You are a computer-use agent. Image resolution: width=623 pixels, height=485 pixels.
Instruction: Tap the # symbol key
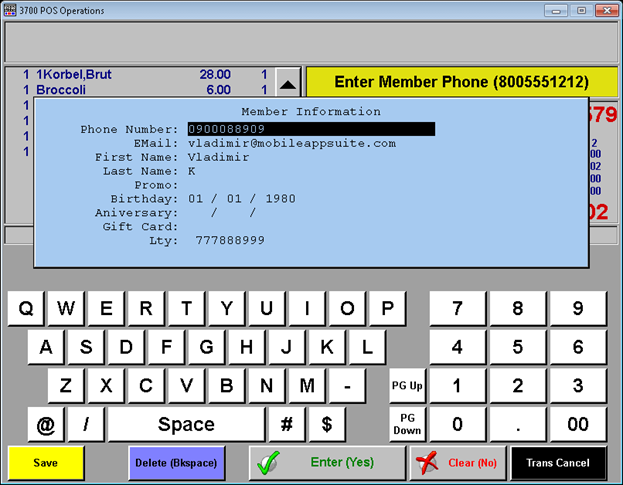pyautogui.click(x=286, y=424)
